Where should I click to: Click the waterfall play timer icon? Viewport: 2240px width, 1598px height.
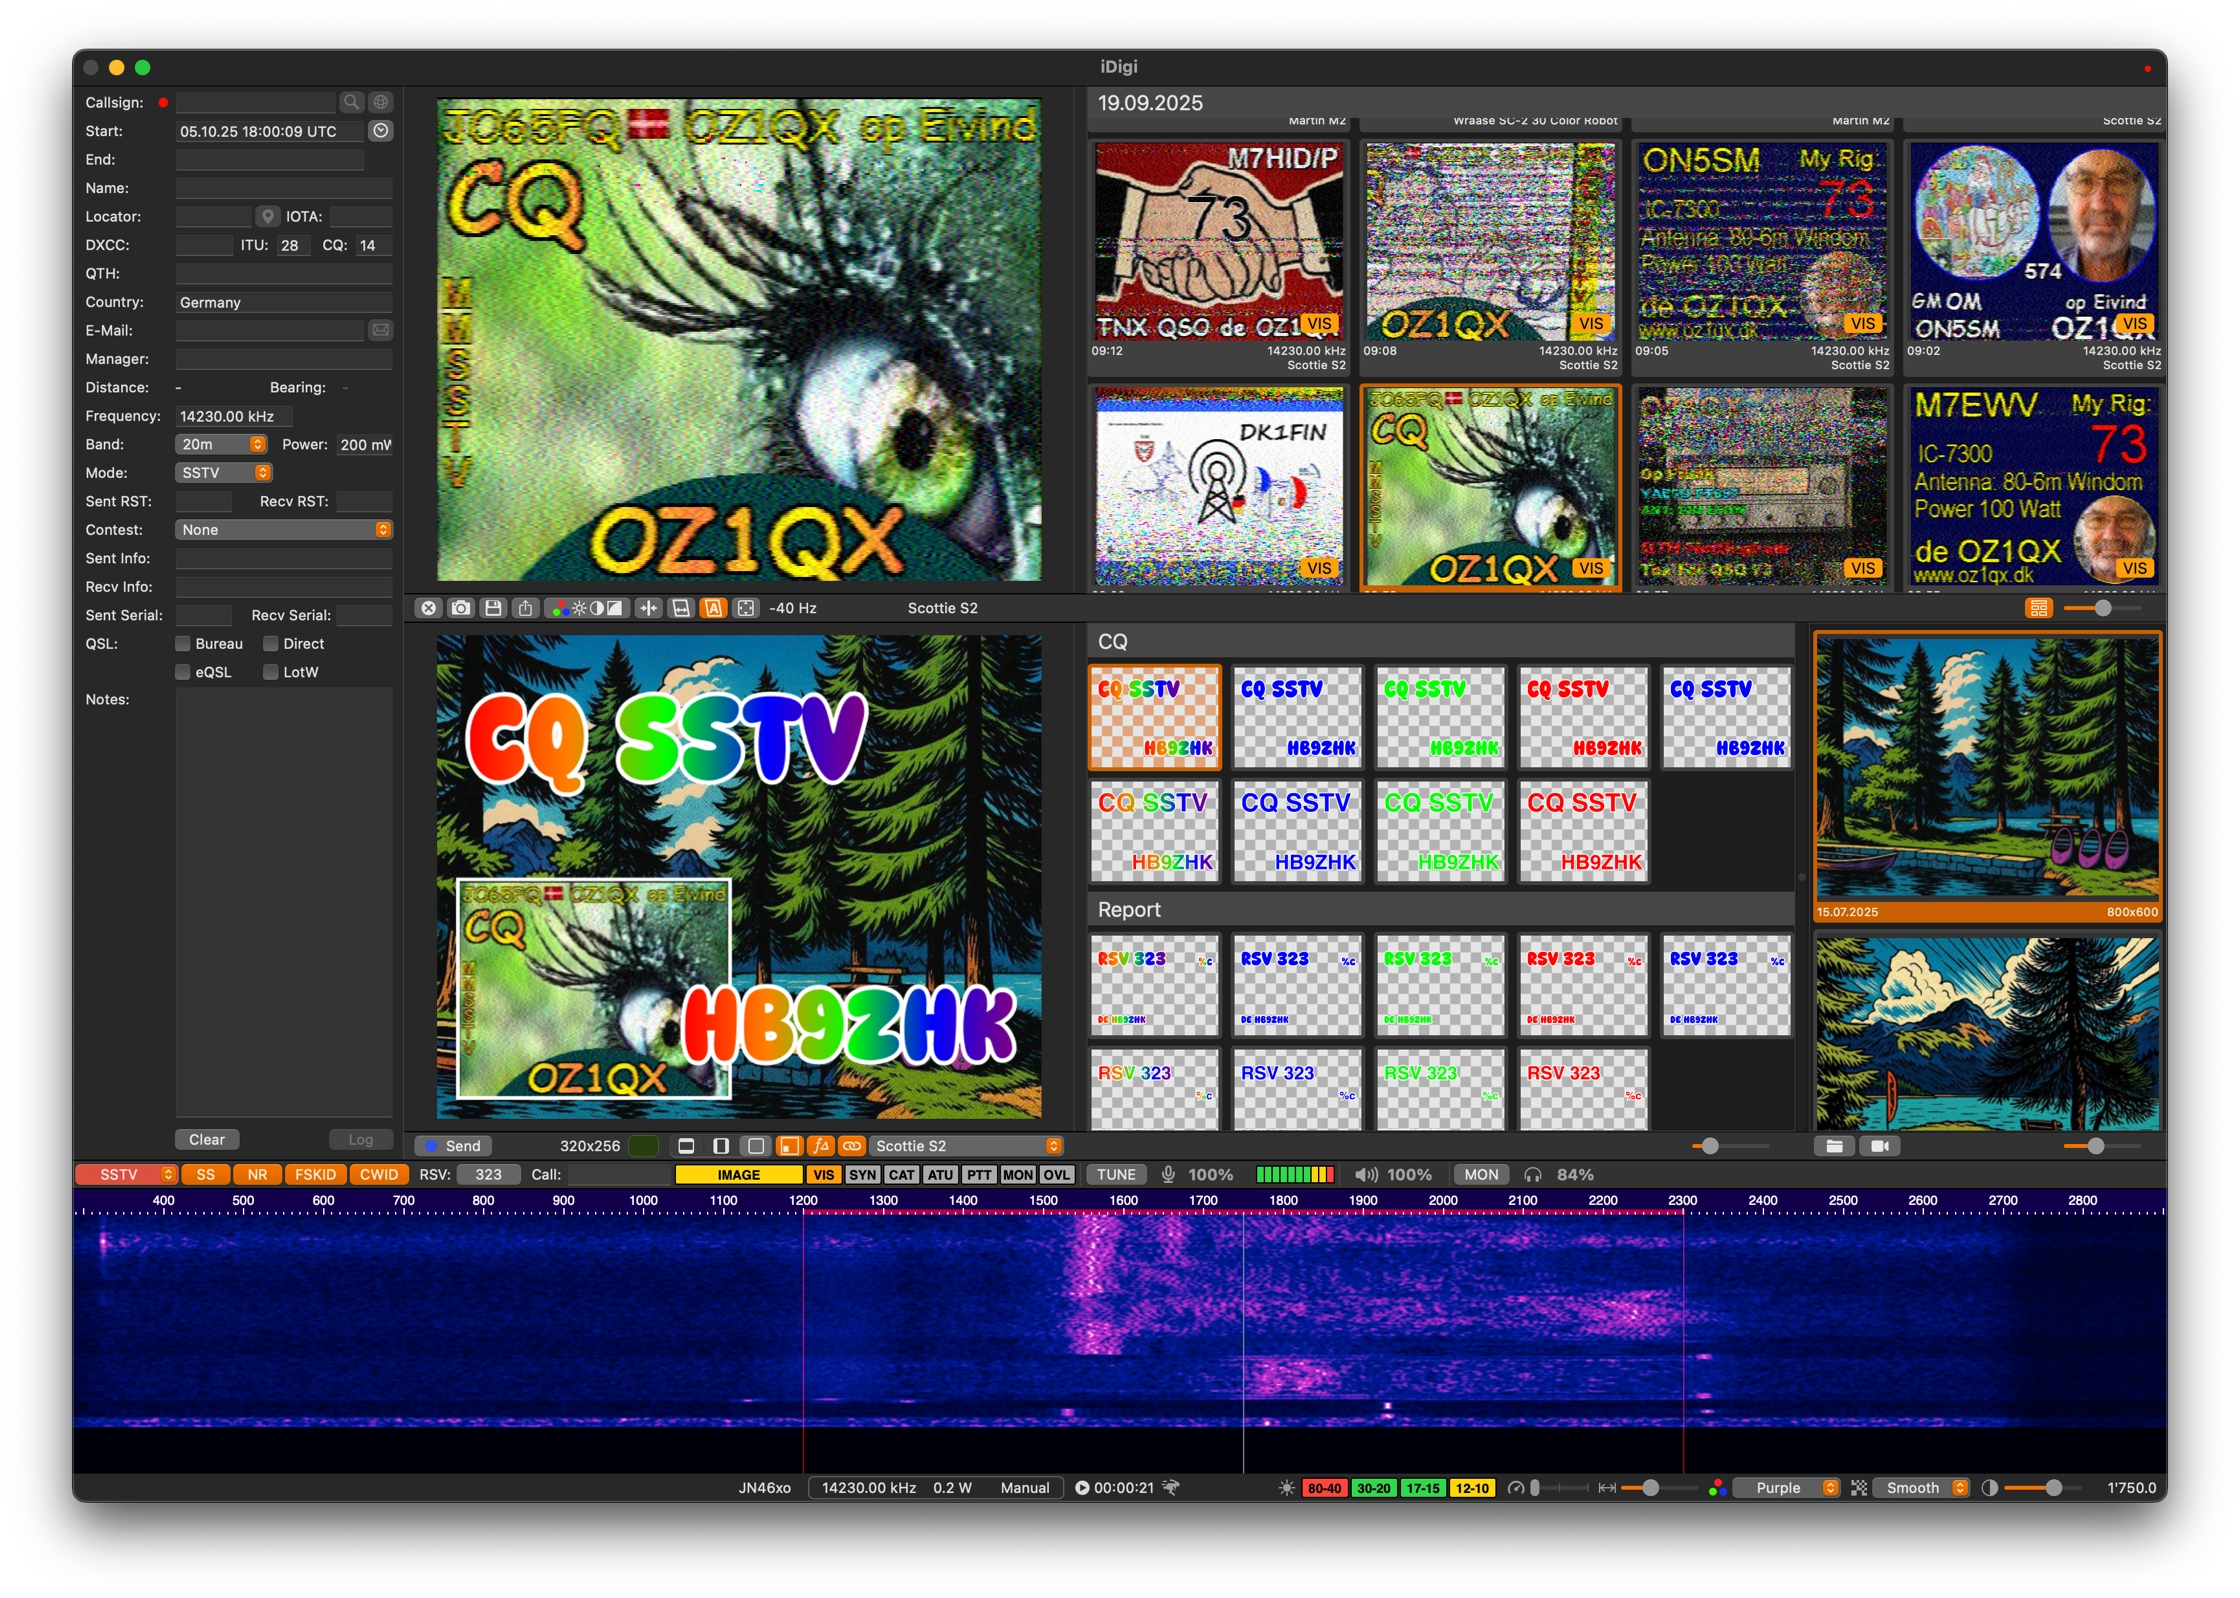coord(1082,1488)
